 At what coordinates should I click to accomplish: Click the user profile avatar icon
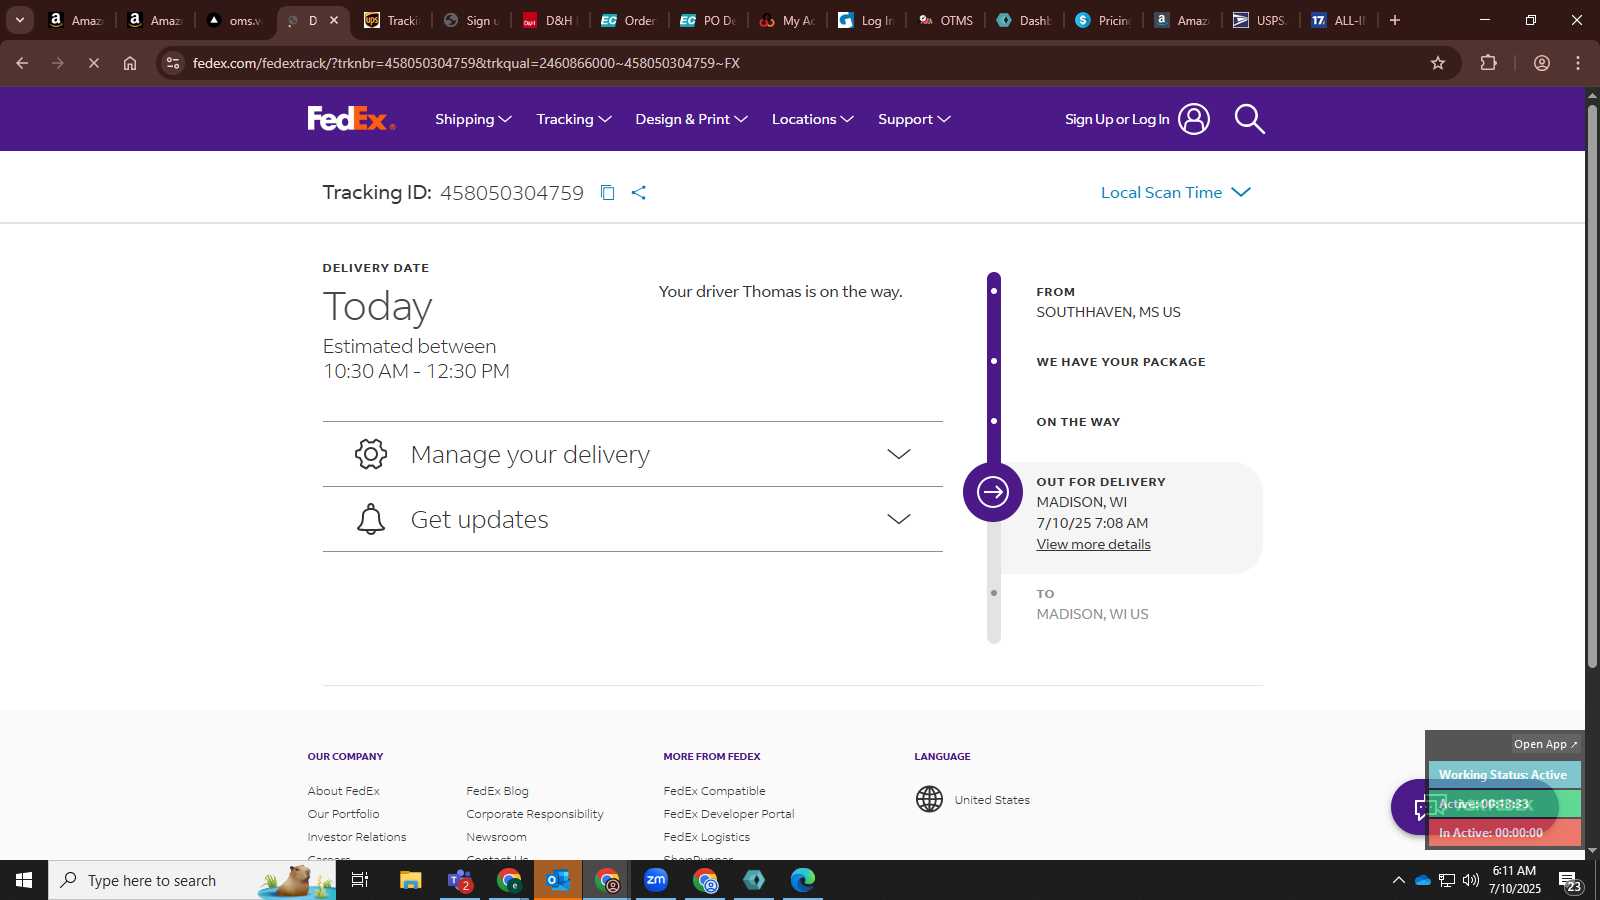pyautogui.click(x=1193, y=119)
